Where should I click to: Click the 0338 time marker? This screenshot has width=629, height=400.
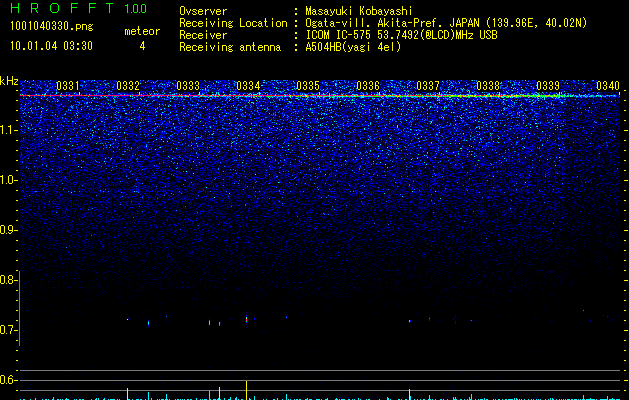(488, 86)
